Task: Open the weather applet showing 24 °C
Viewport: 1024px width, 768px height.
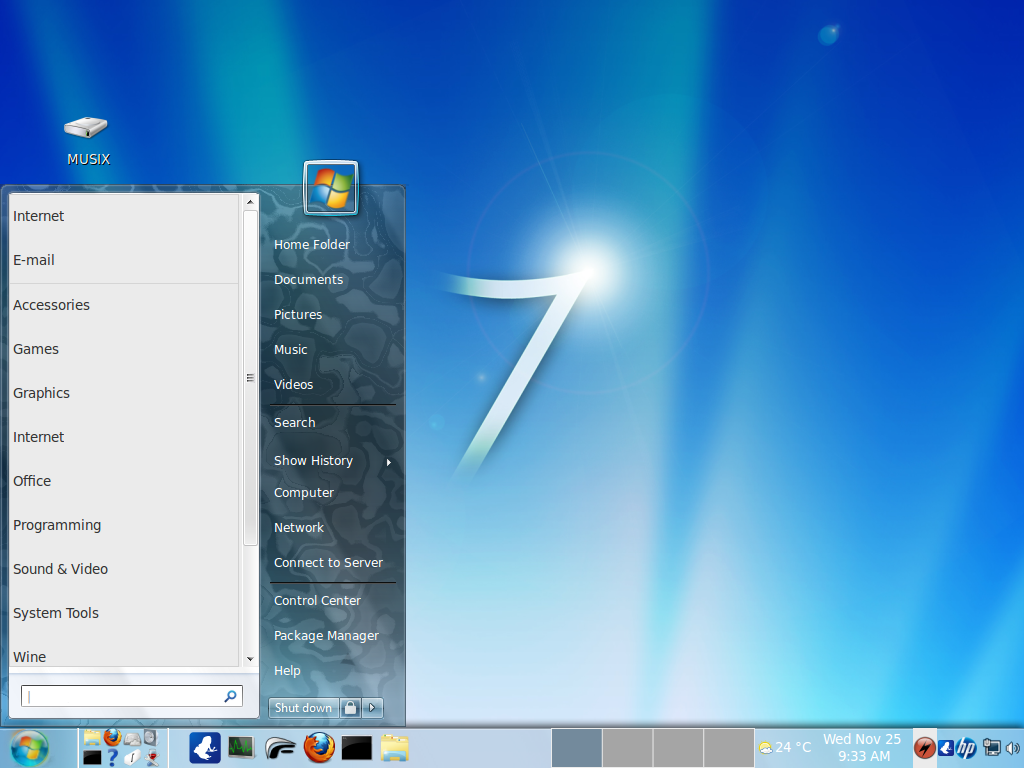Action: click(784, 748)
